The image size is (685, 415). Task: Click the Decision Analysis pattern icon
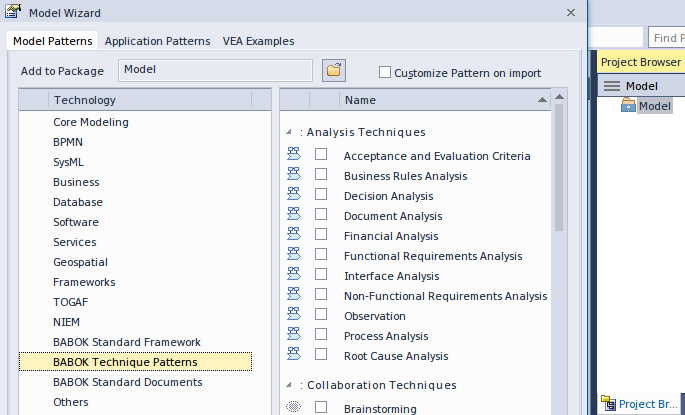tap(294, 194)
